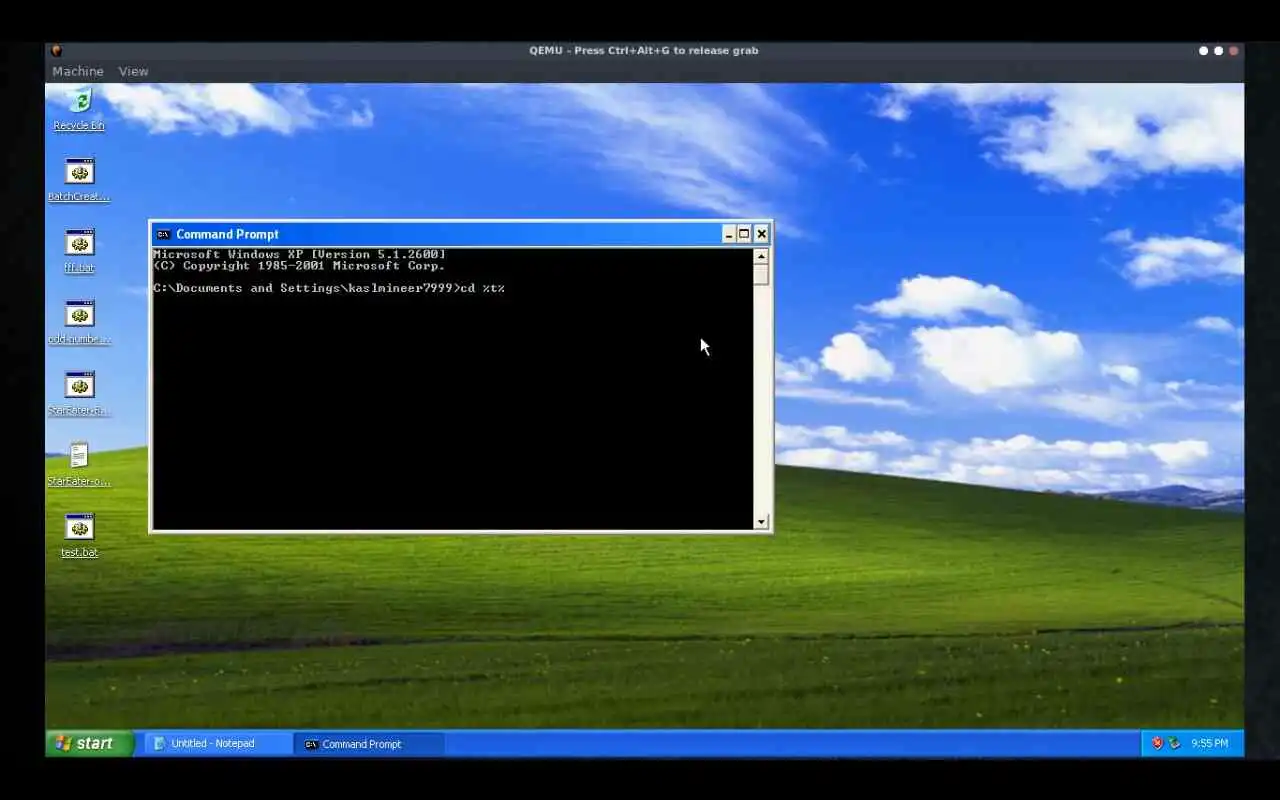The width and height of the screenshot is (1280, 800).
Task: Open the View menu in QEMU
Action: pos(133,71)
